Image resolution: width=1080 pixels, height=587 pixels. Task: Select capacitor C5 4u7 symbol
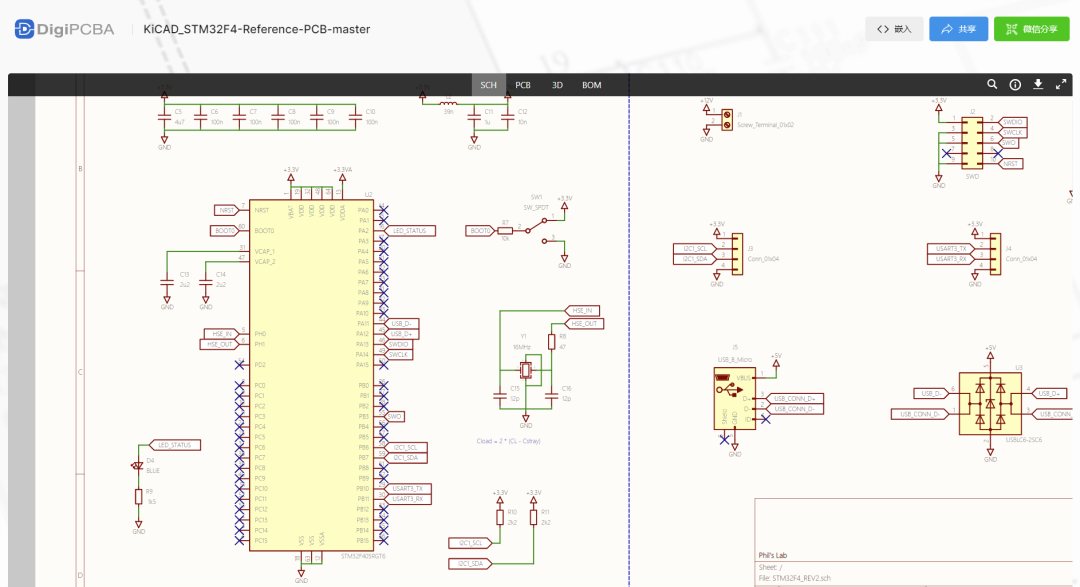(x=164, y=118)
